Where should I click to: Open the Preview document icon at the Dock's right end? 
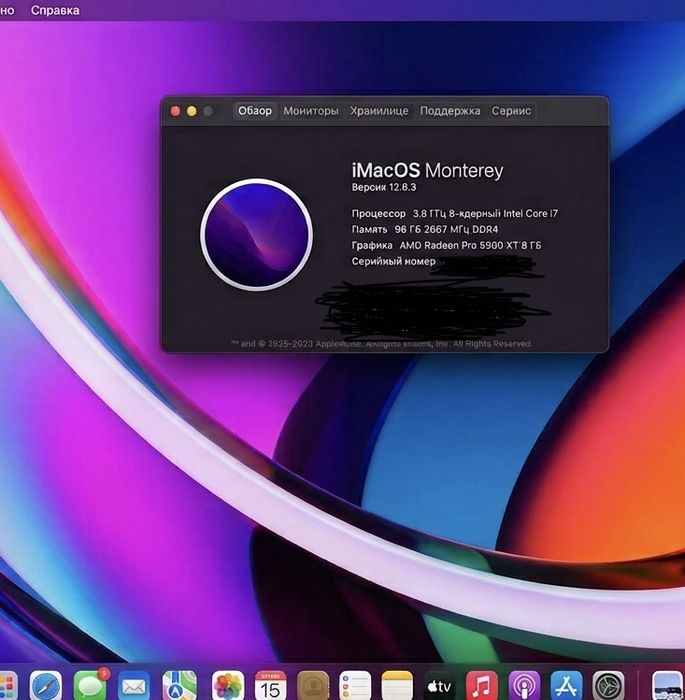click(667, 686)
